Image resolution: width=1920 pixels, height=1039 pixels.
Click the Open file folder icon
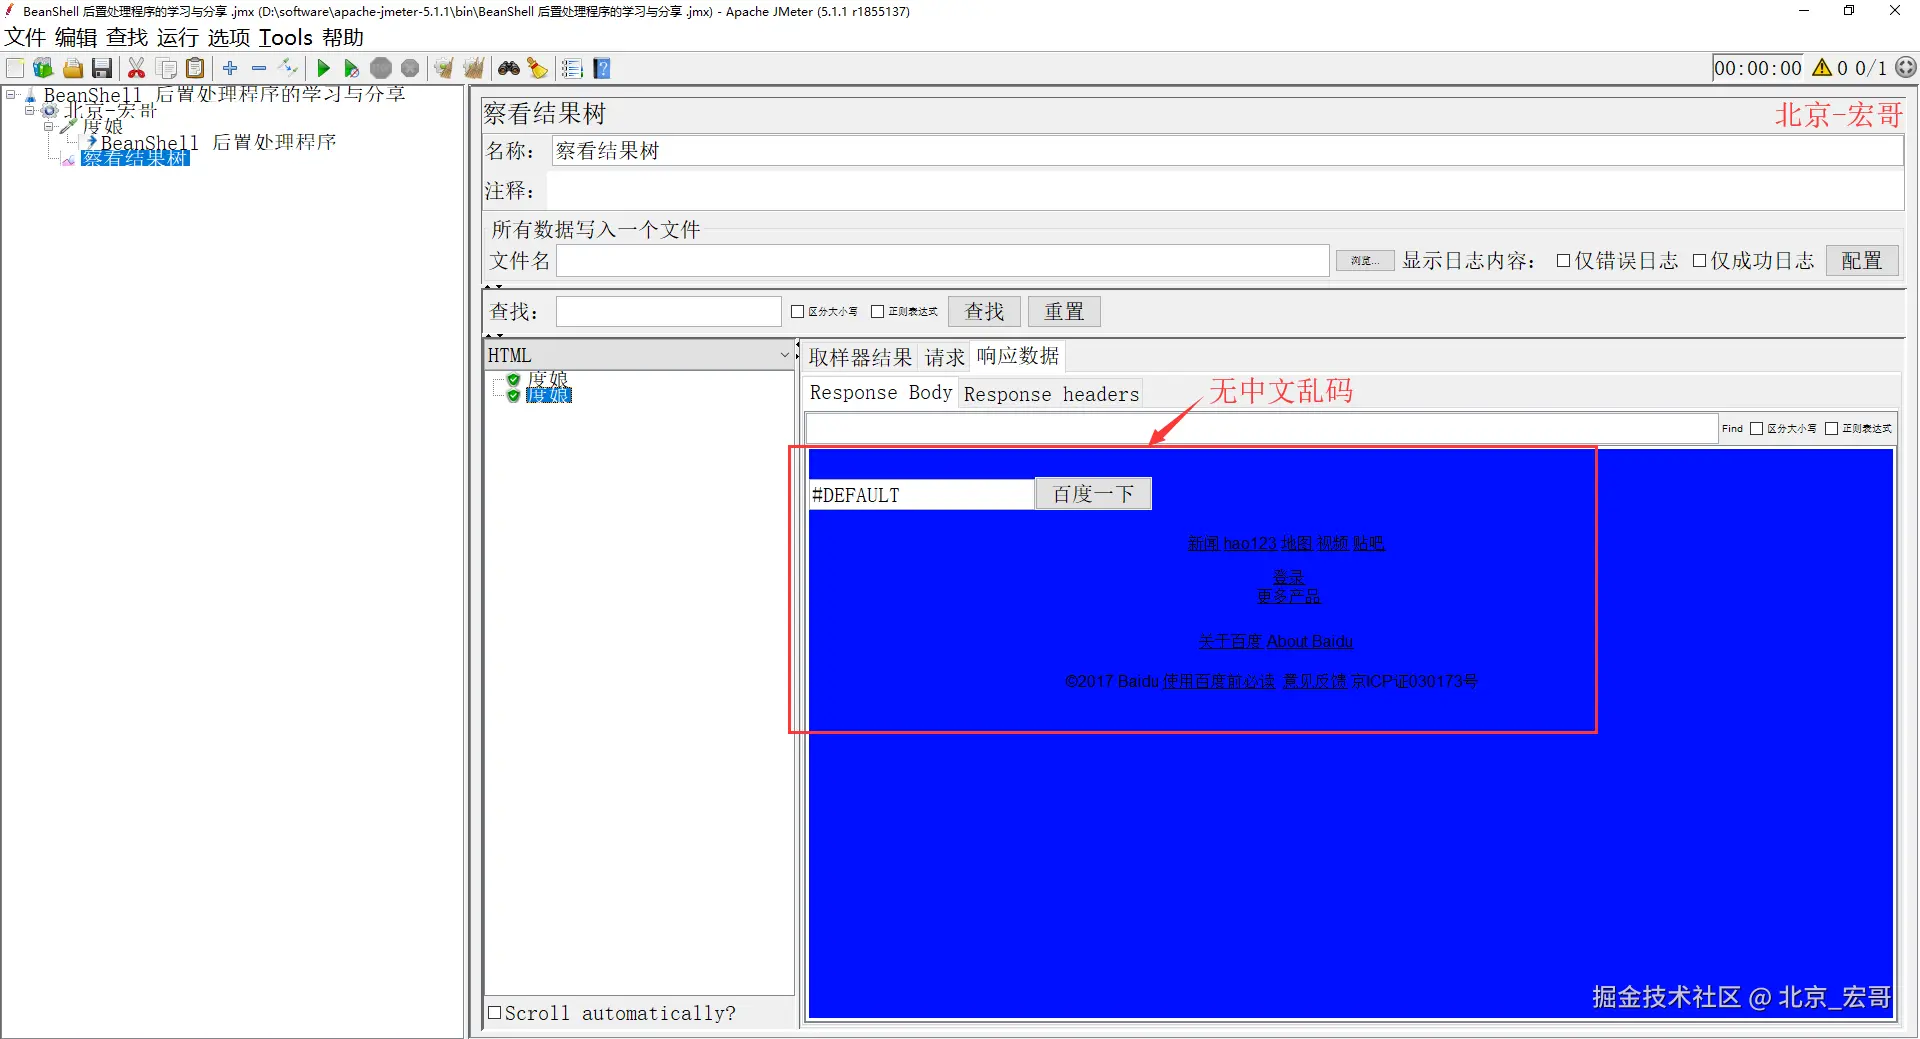[72, 68]
